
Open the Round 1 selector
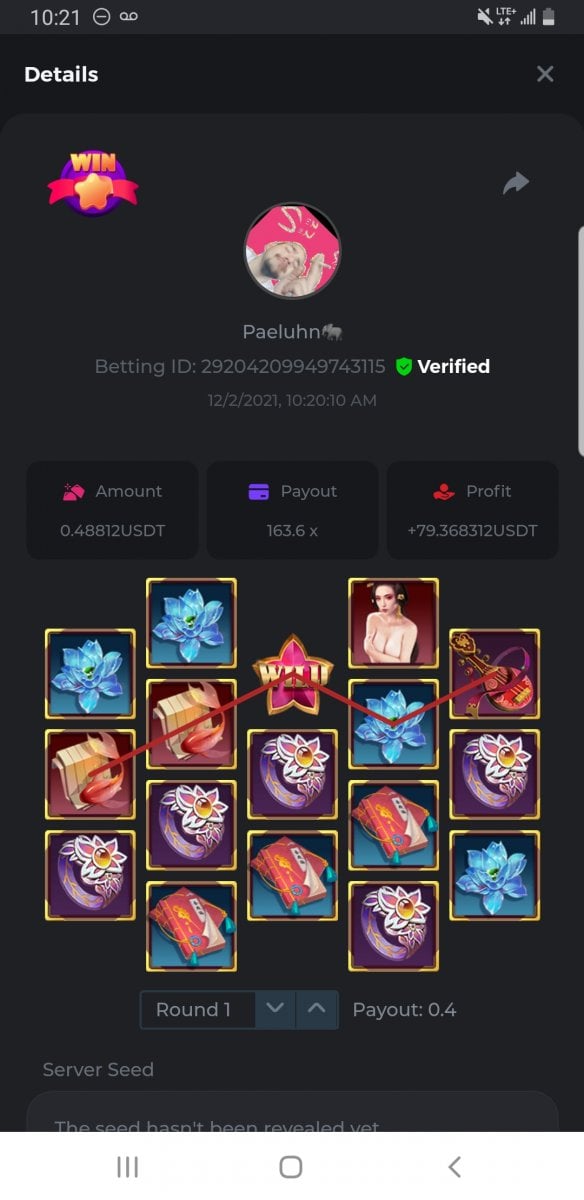coord(198,1009)
